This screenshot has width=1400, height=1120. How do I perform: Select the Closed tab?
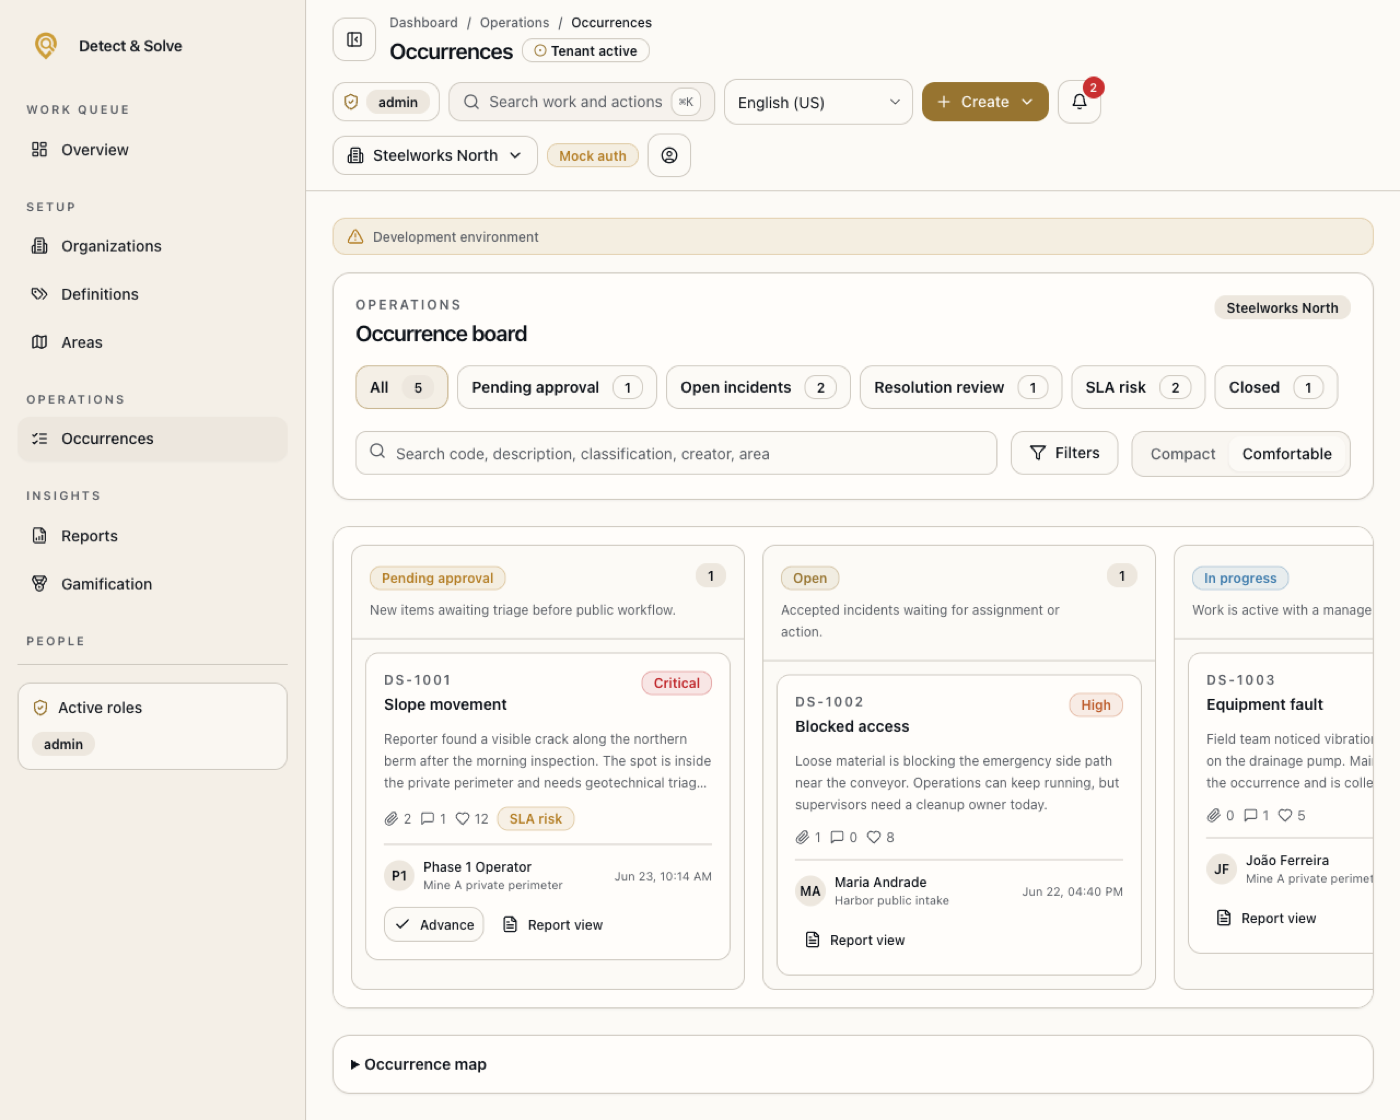1276,387
